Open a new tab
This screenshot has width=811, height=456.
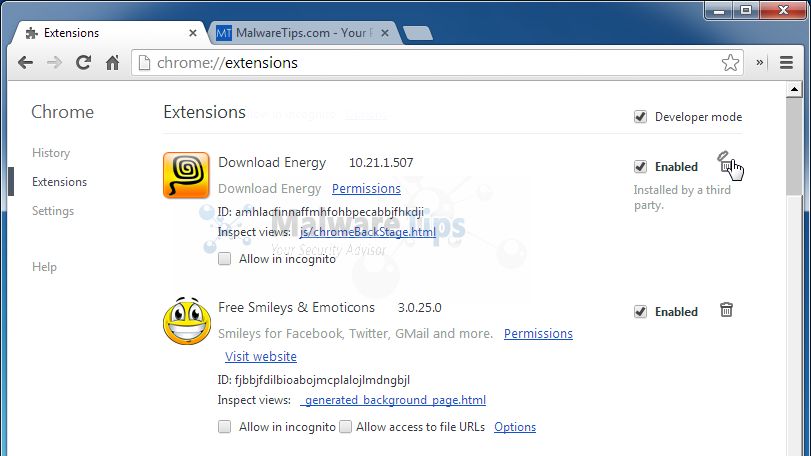pyautogui.click(x=418, y=33)
